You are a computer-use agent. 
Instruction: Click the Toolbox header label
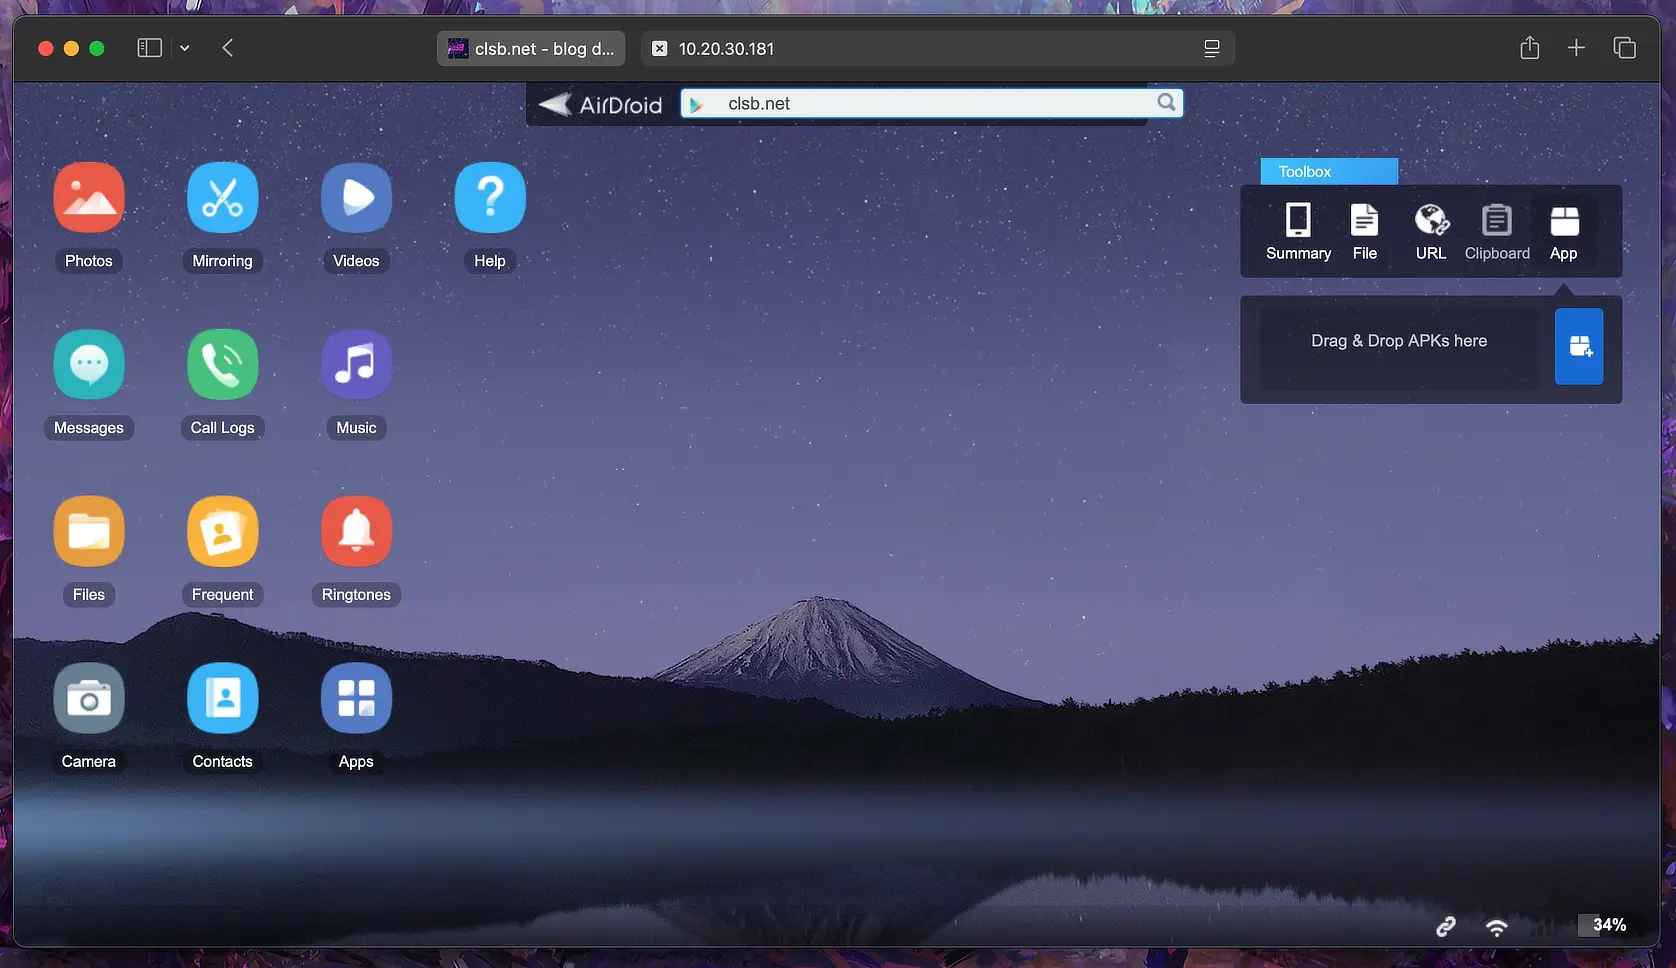[1329, 171]
